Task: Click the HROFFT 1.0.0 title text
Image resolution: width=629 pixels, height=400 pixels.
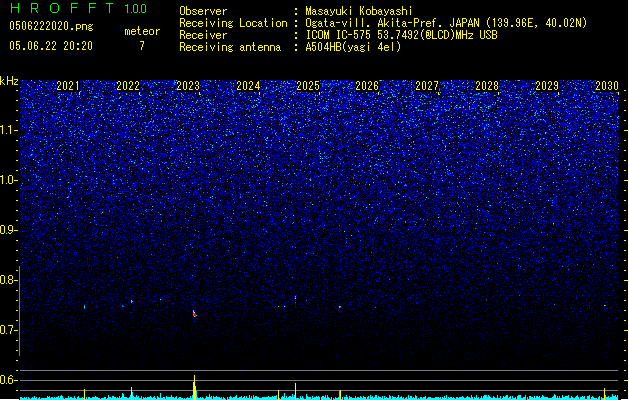Action: coord(78,8)
